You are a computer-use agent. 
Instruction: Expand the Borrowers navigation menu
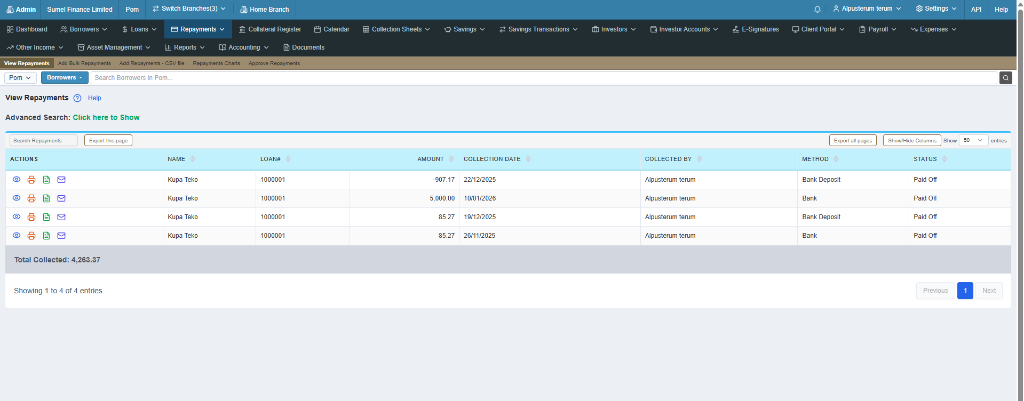click(84, 29)
